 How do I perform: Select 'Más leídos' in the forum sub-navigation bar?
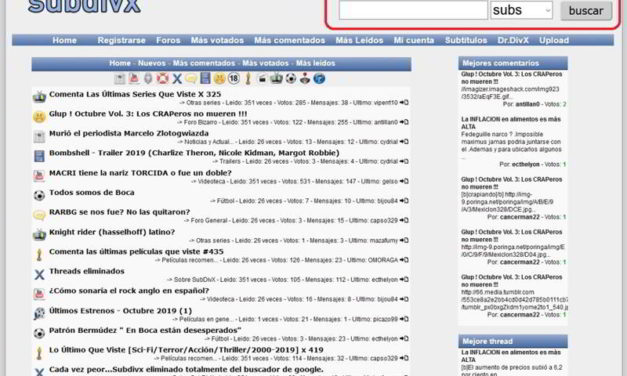point(315,63)
